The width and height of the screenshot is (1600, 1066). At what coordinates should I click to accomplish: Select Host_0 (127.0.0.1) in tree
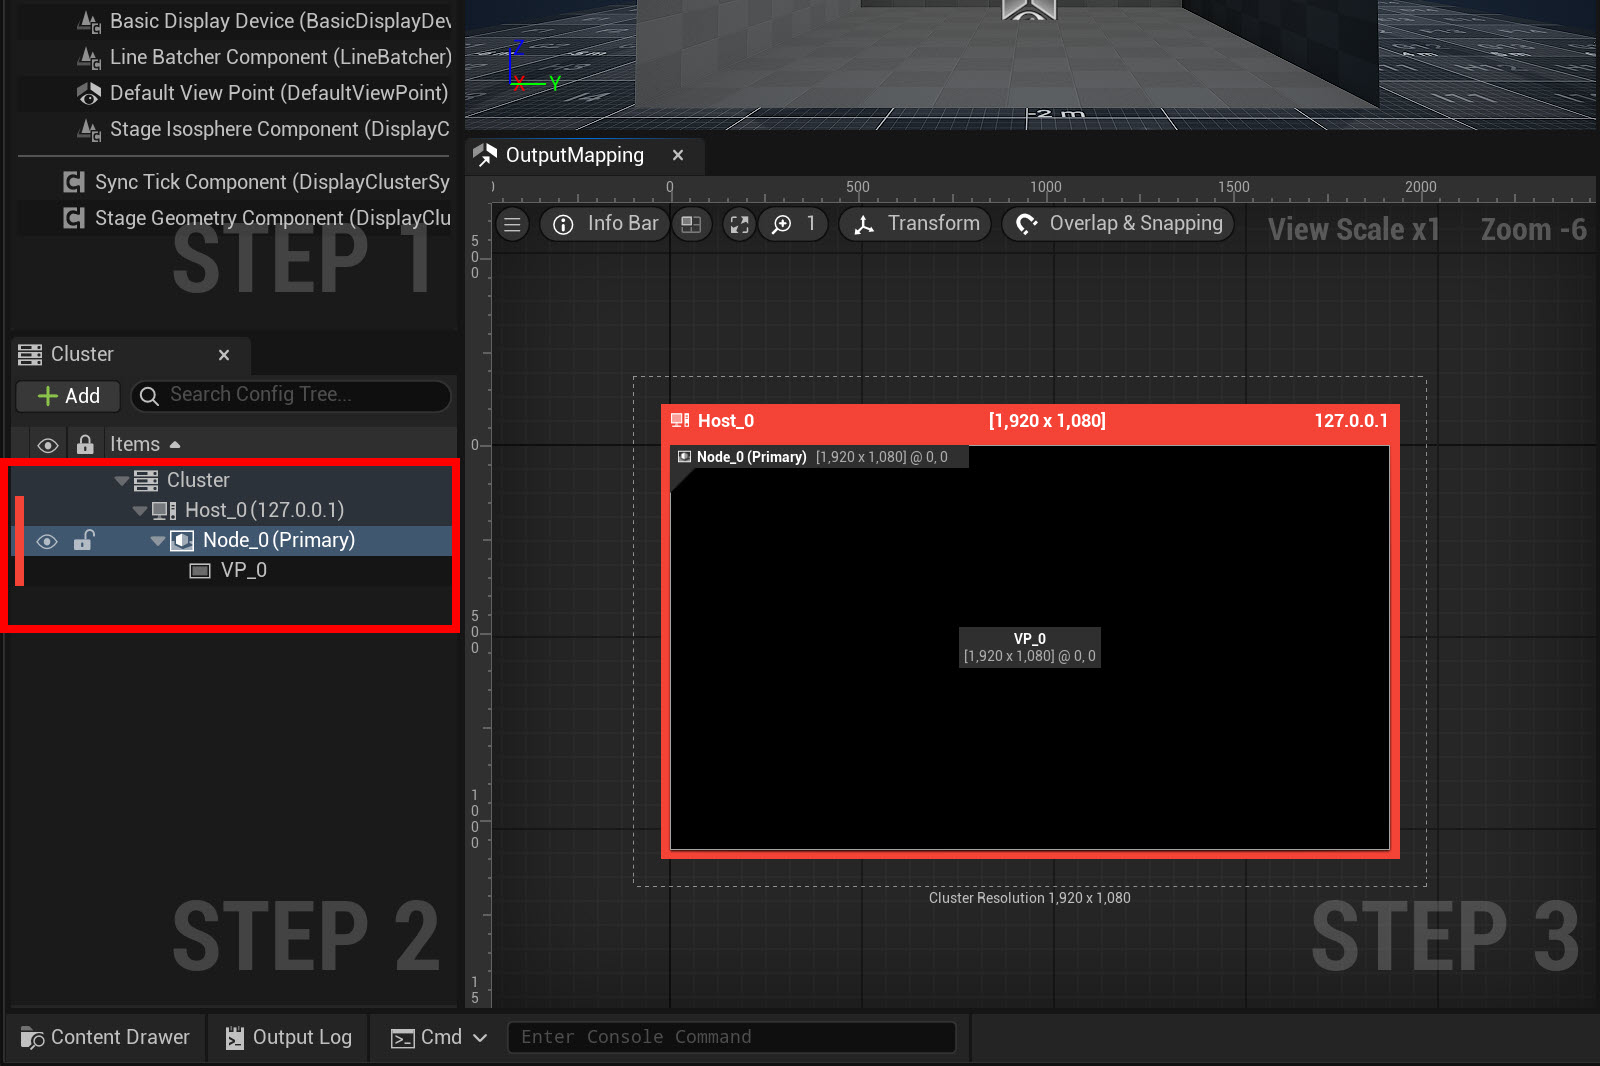tap(231, 510)
